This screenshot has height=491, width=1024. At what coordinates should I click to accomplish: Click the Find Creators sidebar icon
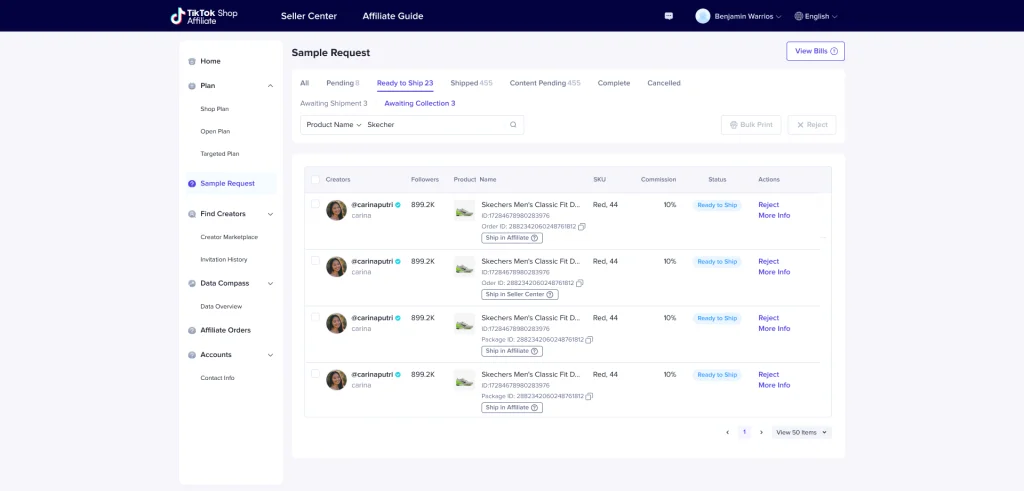pyautogui.click(x=192, y=214)
